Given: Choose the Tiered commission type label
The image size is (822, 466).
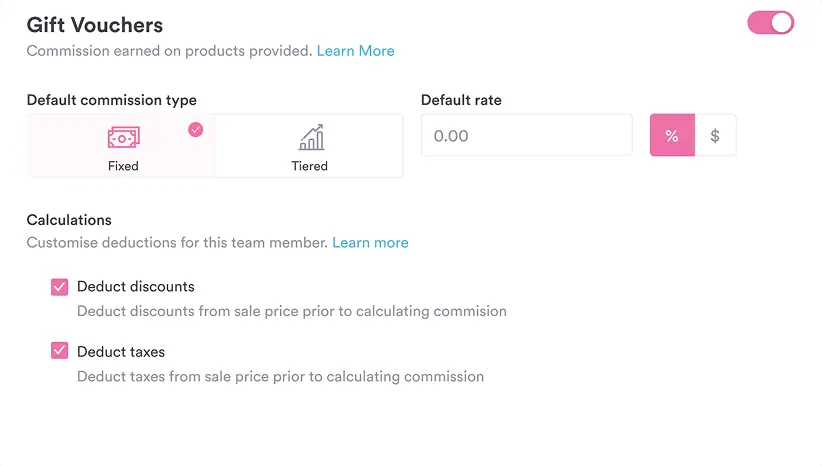Looking at the screenshot, I should click(310, 166).
